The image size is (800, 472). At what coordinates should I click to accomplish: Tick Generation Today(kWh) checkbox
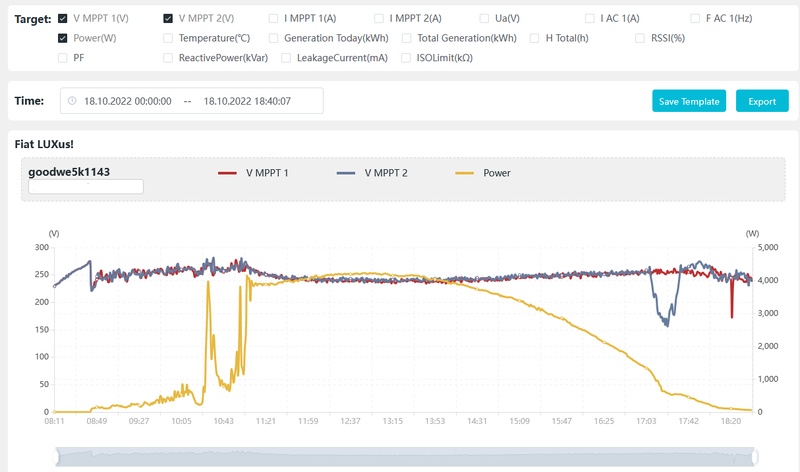(x=273, y=38)
